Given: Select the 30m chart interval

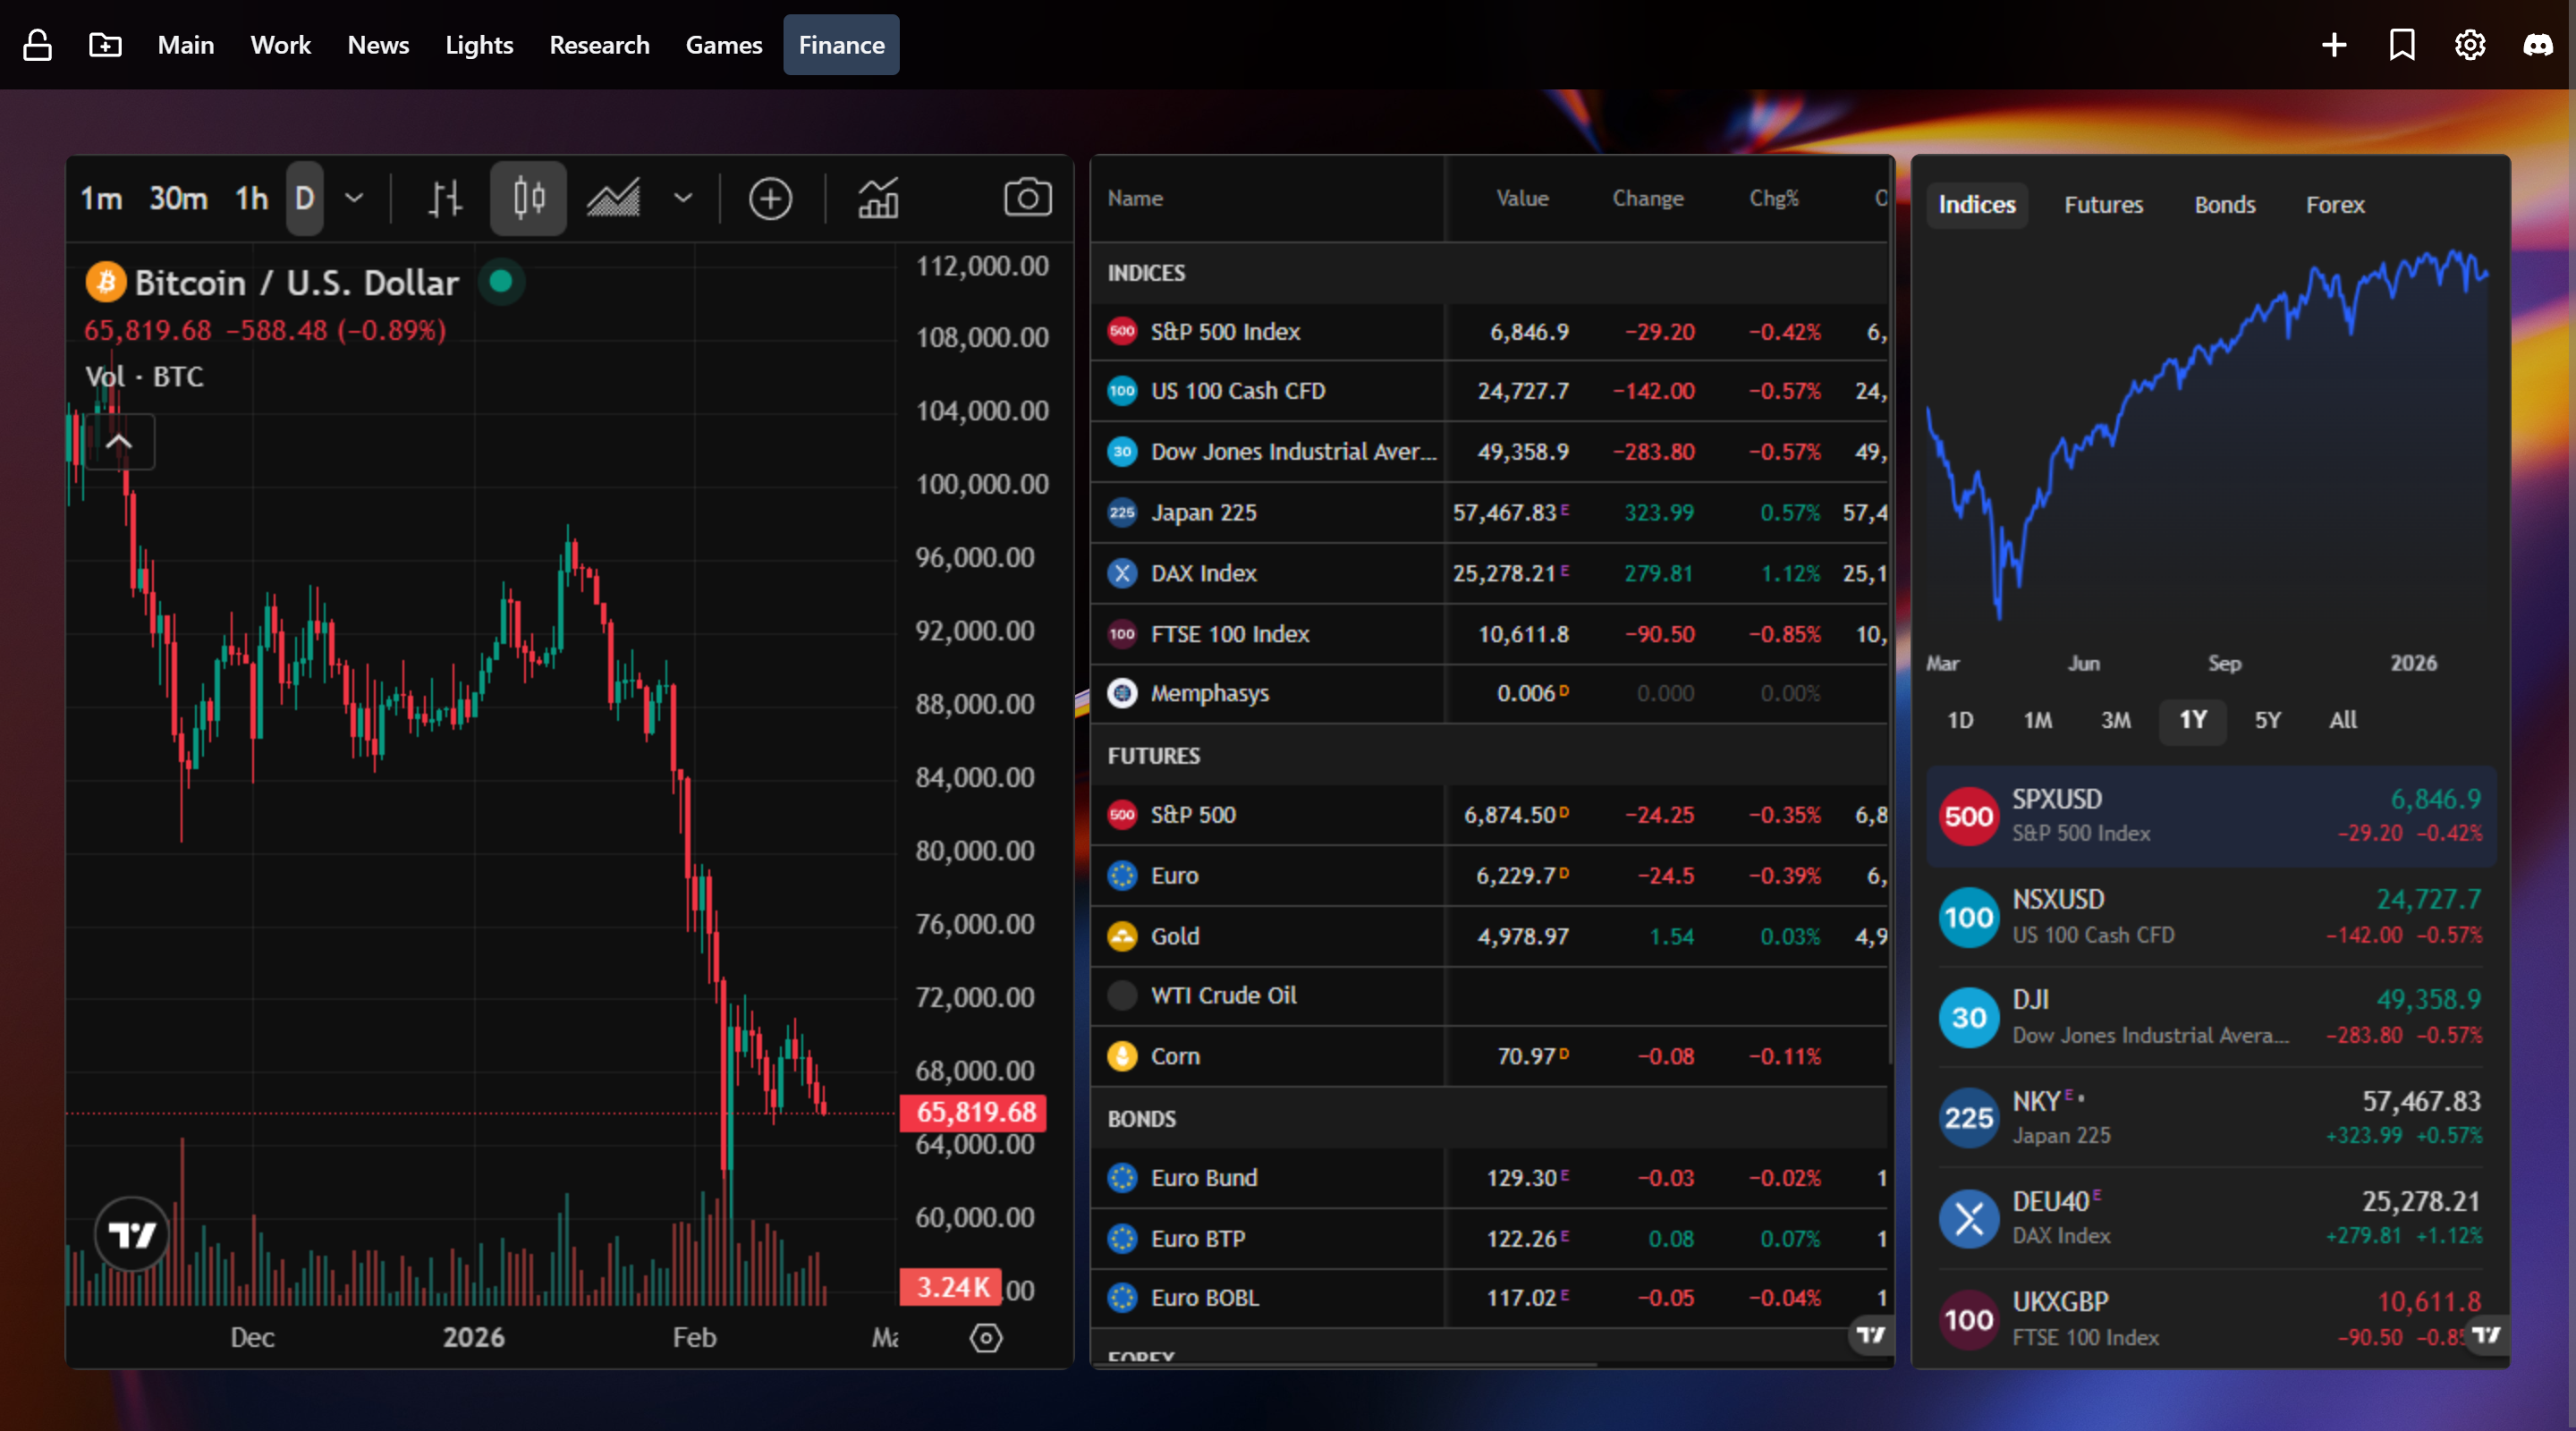Looking at the screenshot, I should (x=178, y=198).
